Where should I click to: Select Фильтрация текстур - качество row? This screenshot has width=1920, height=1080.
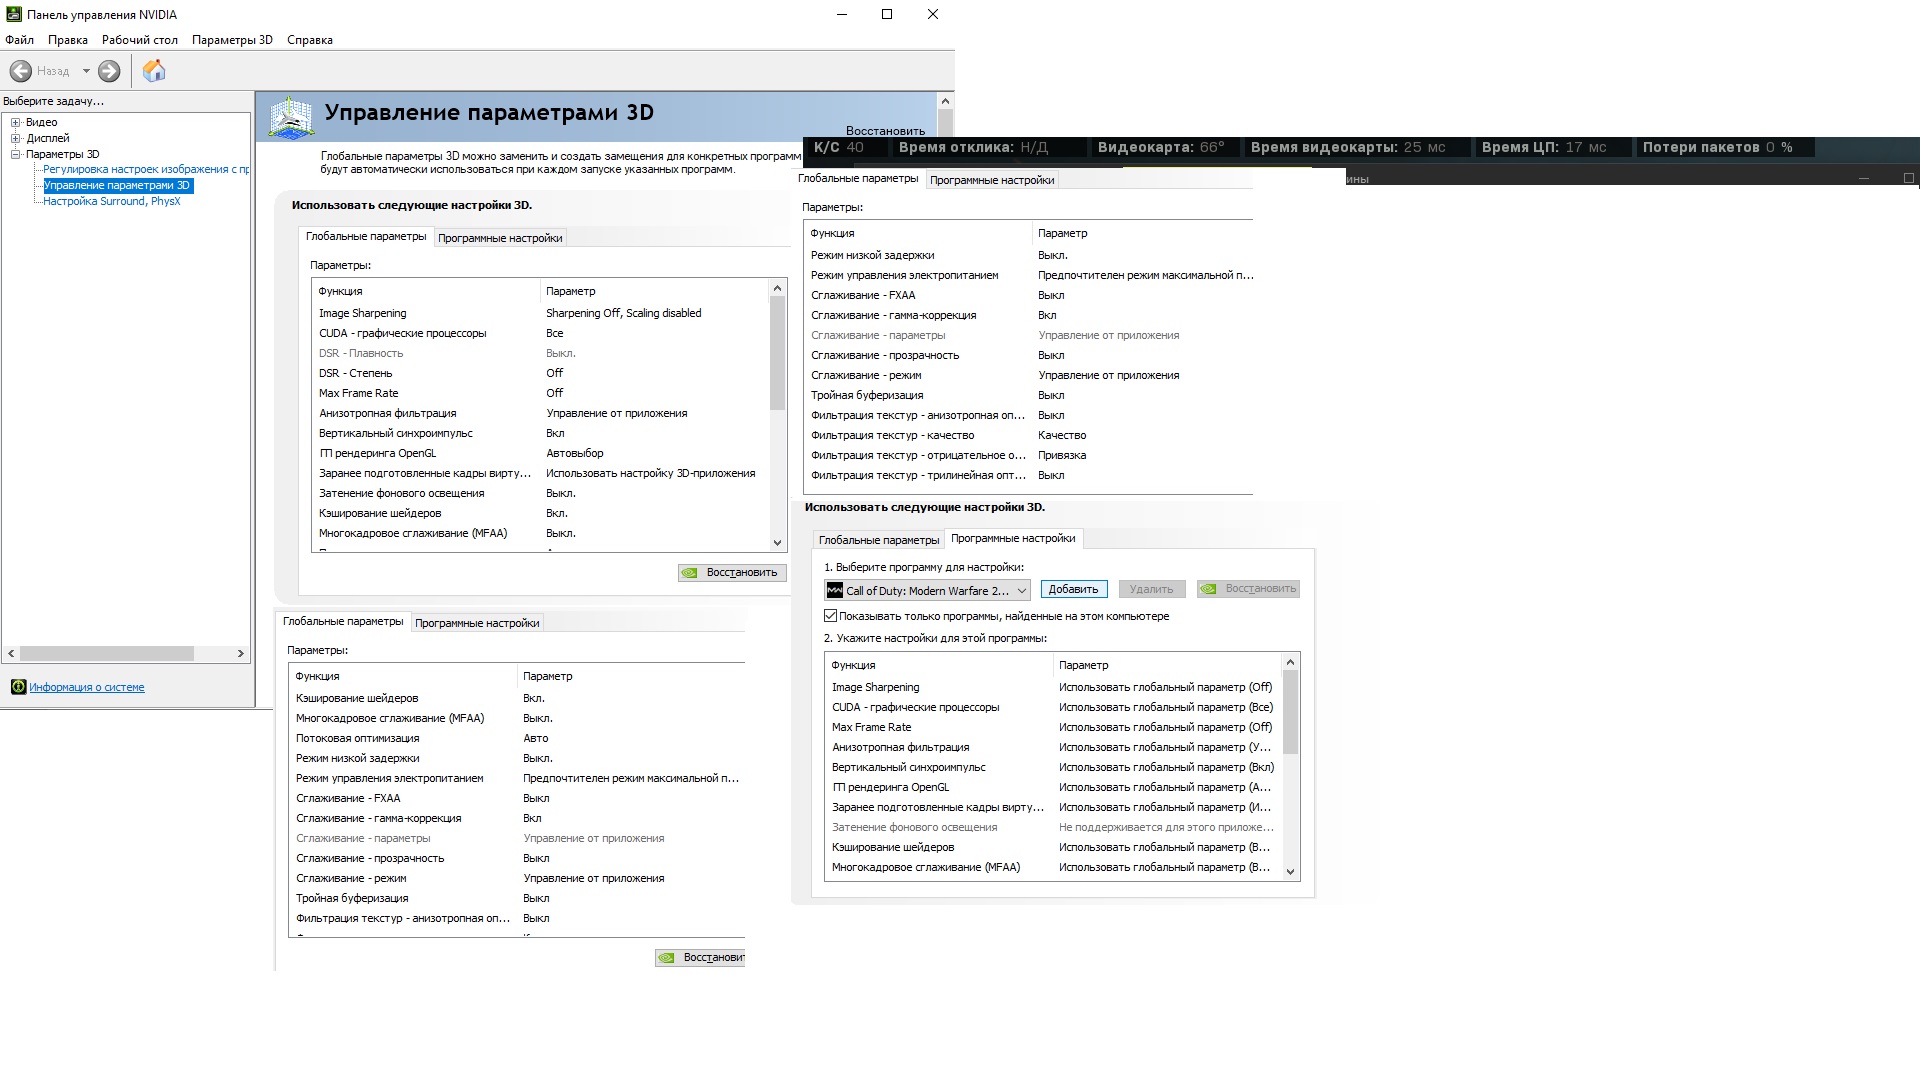[x=1028, y=435]
